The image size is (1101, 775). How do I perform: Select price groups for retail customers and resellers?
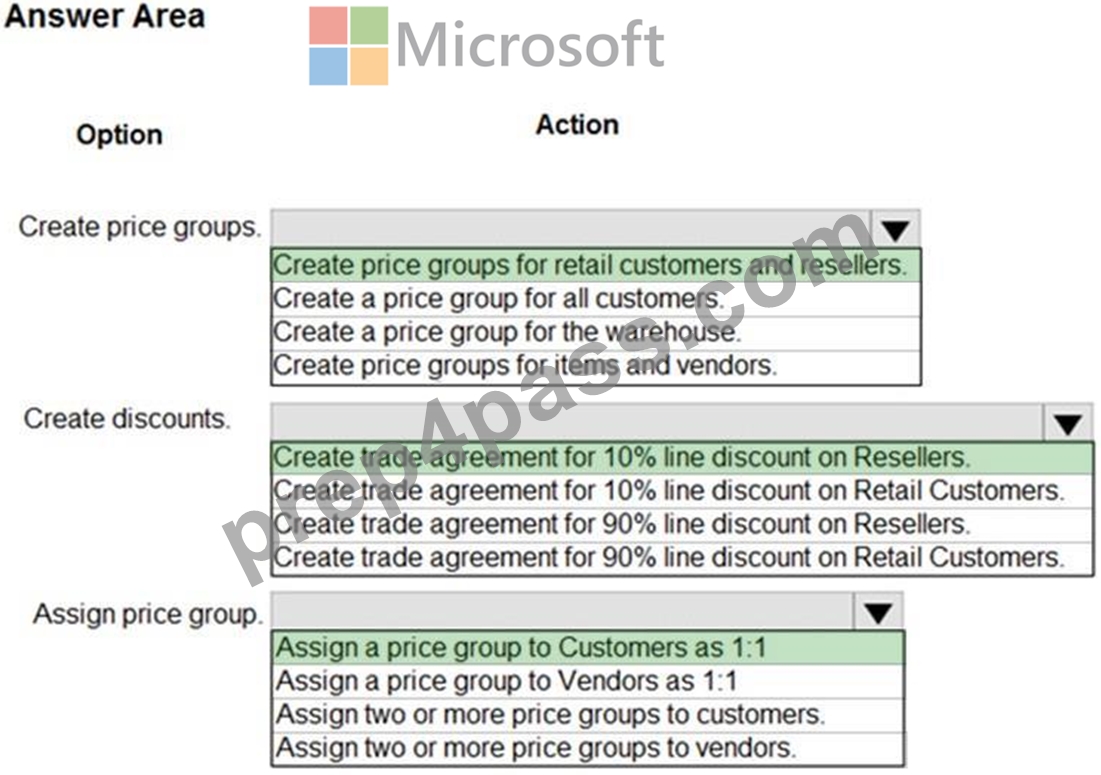coord(595,265)
